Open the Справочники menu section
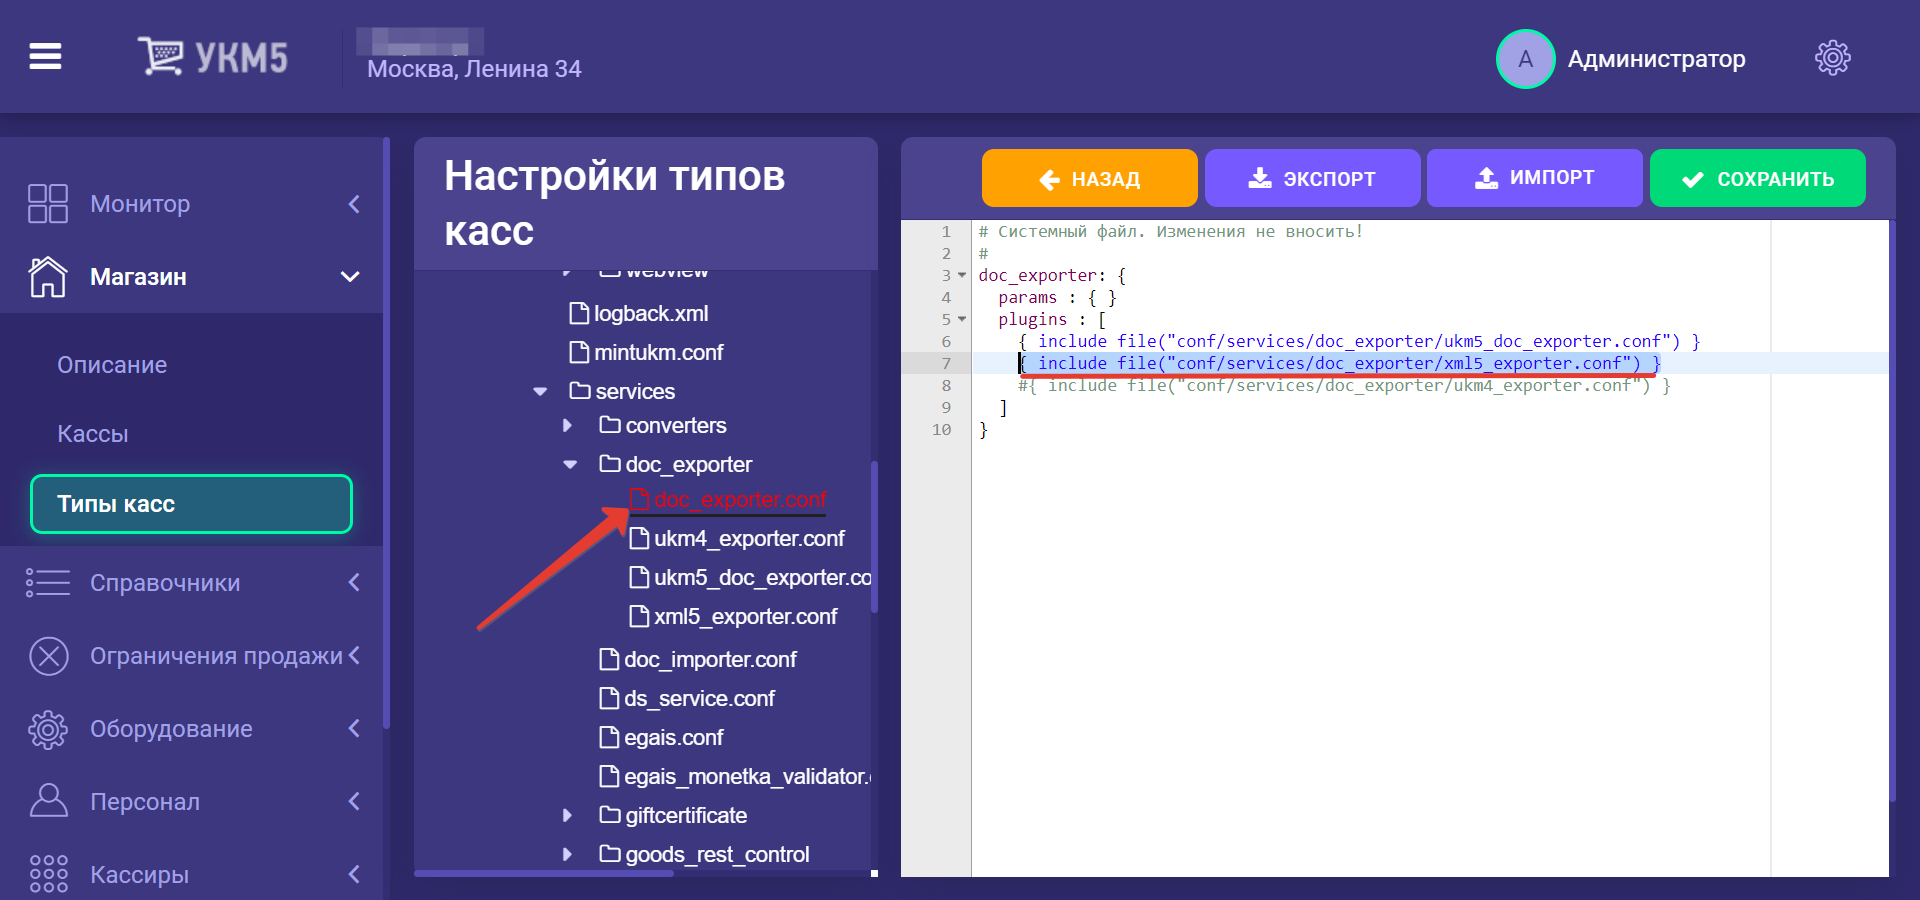Screen dimensions: 1920x900 191,582
